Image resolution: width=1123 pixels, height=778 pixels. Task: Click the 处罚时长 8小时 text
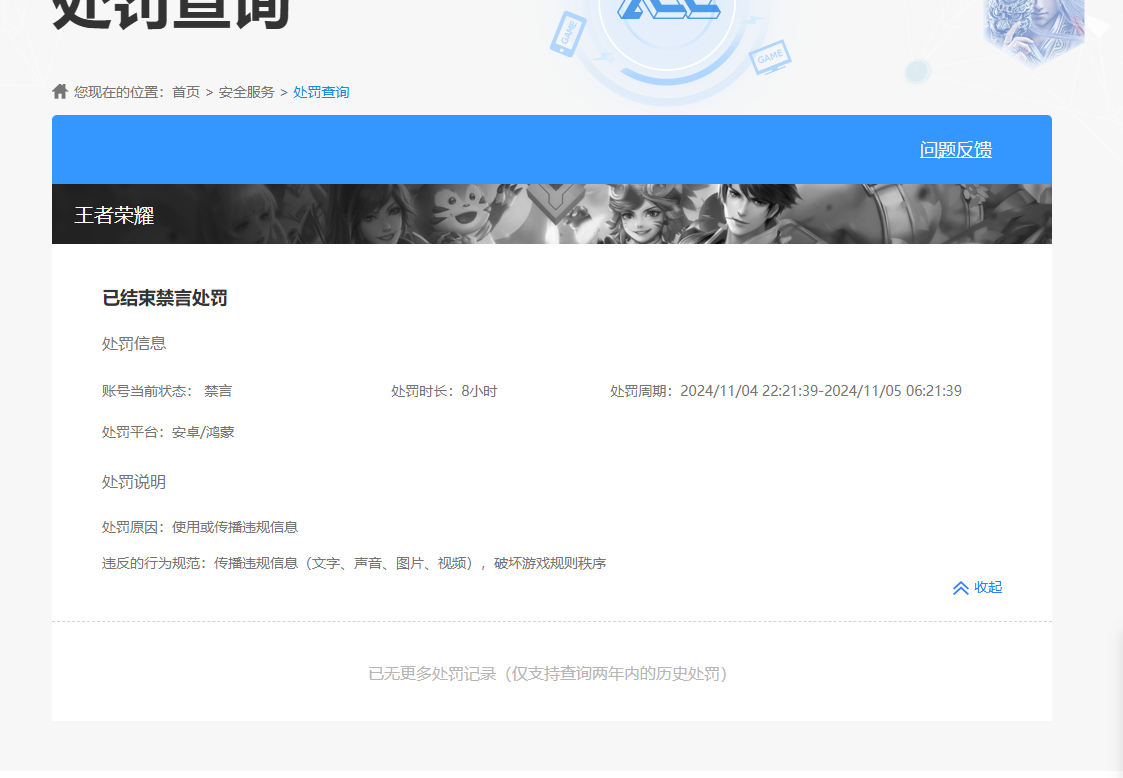pyautogui.click(x=444, y=391)
